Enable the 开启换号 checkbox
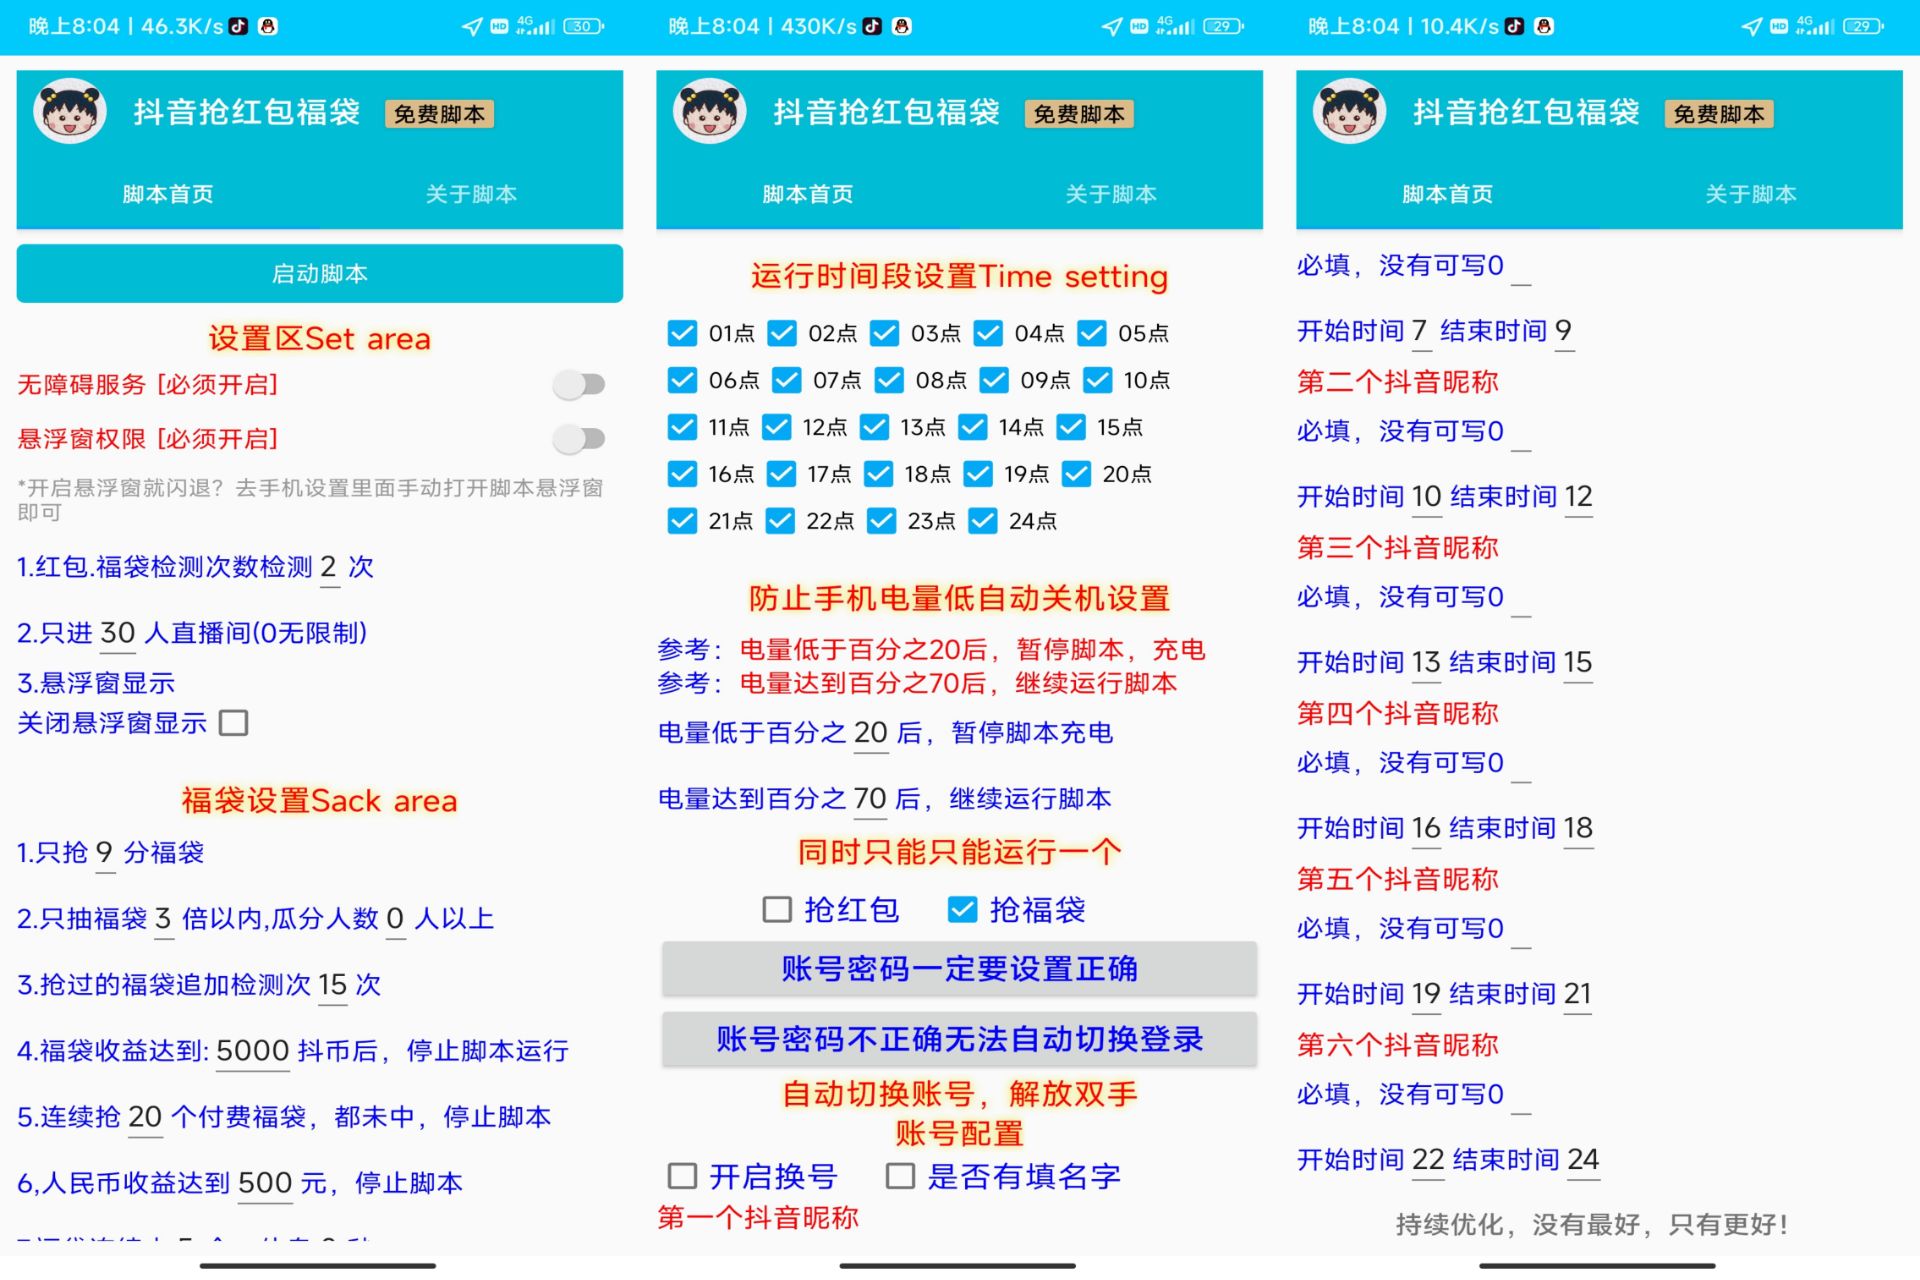The height and width of the screenshot is (1280, 1920). click(x=682, y=1176)
